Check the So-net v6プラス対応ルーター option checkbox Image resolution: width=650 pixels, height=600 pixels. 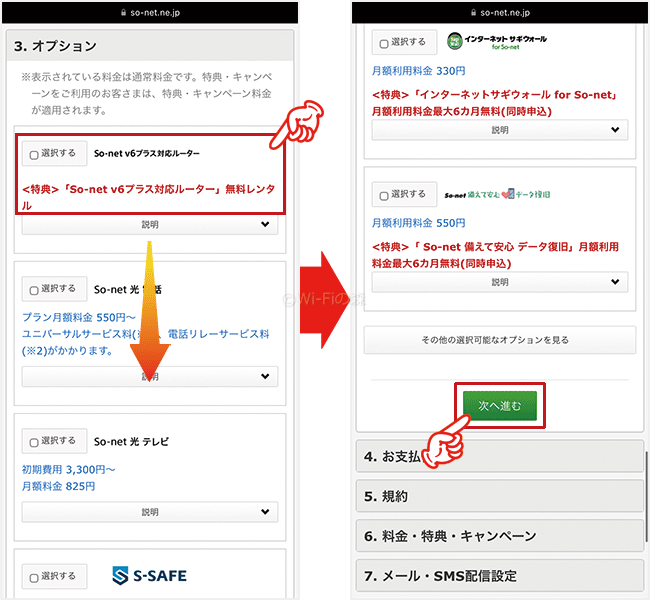(x=34, y=155)
